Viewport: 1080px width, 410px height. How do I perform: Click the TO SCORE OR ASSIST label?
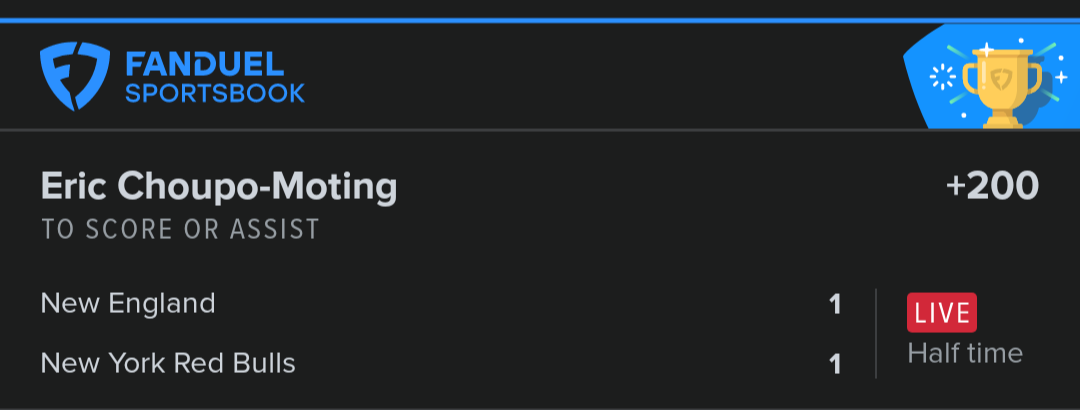point(180,229)
